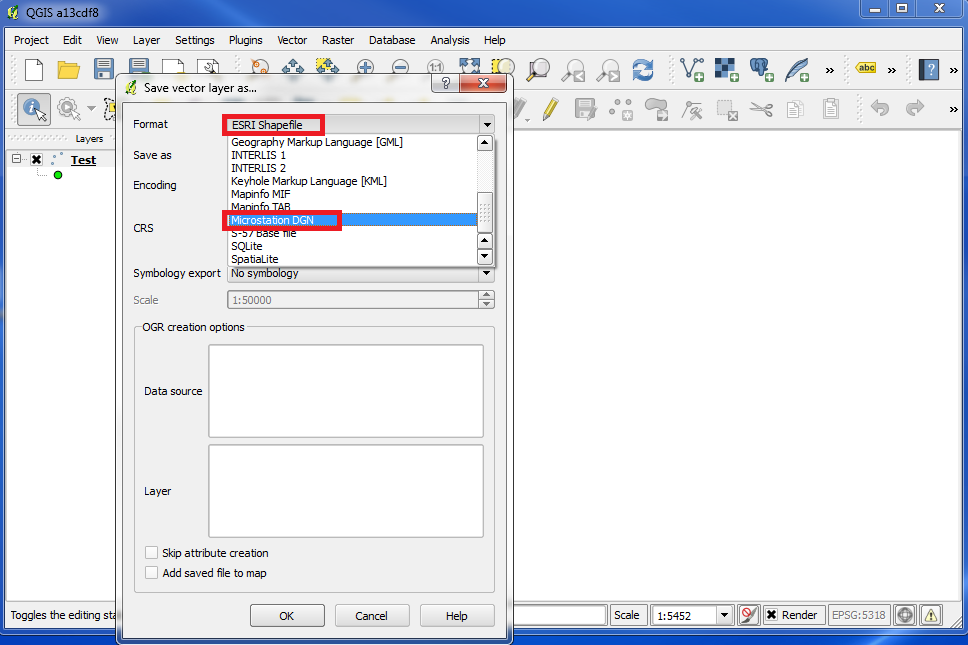Toggle Skip attribute creation checkbox
Viewport: 968px width, 645px height.
click(151, 552)
